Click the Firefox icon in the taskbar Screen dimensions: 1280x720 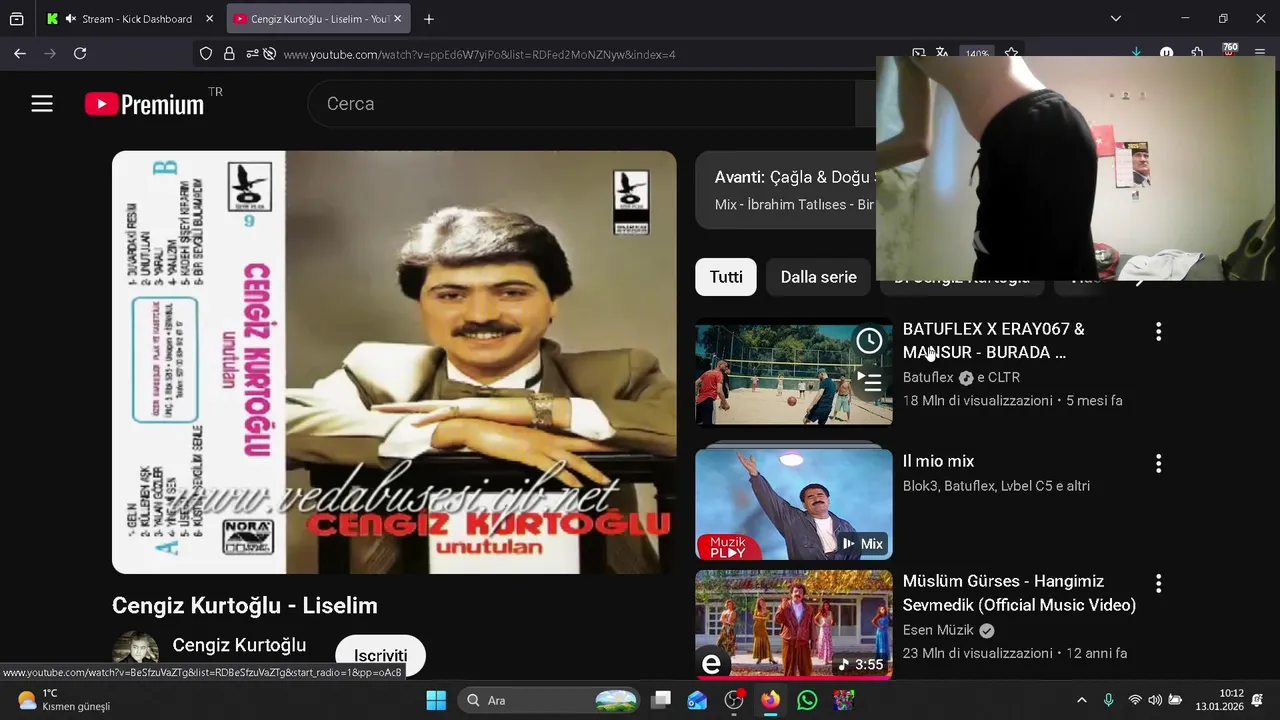pos(770,700)
